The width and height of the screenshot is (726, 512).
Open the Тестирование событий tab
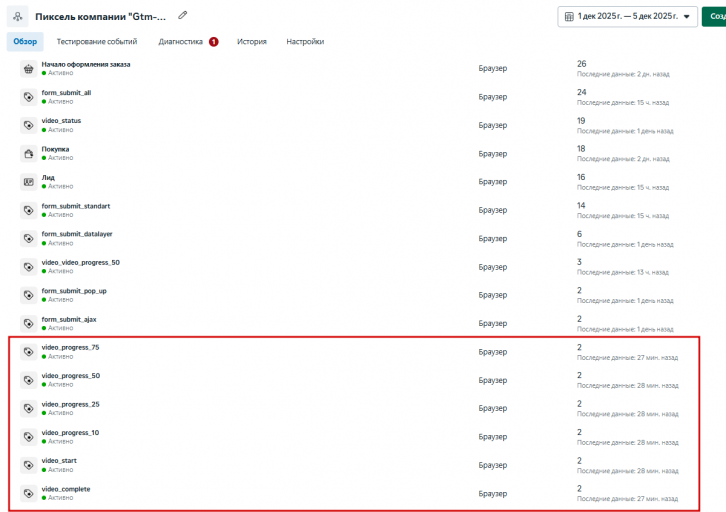coord(97,42)
